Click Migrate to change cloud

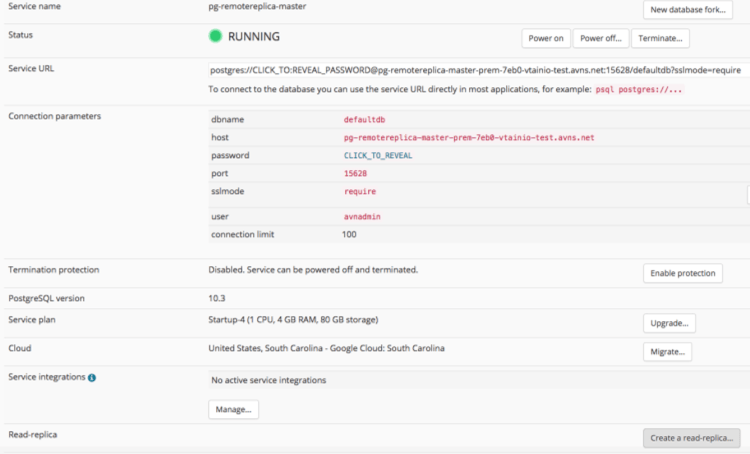point(667,352)
